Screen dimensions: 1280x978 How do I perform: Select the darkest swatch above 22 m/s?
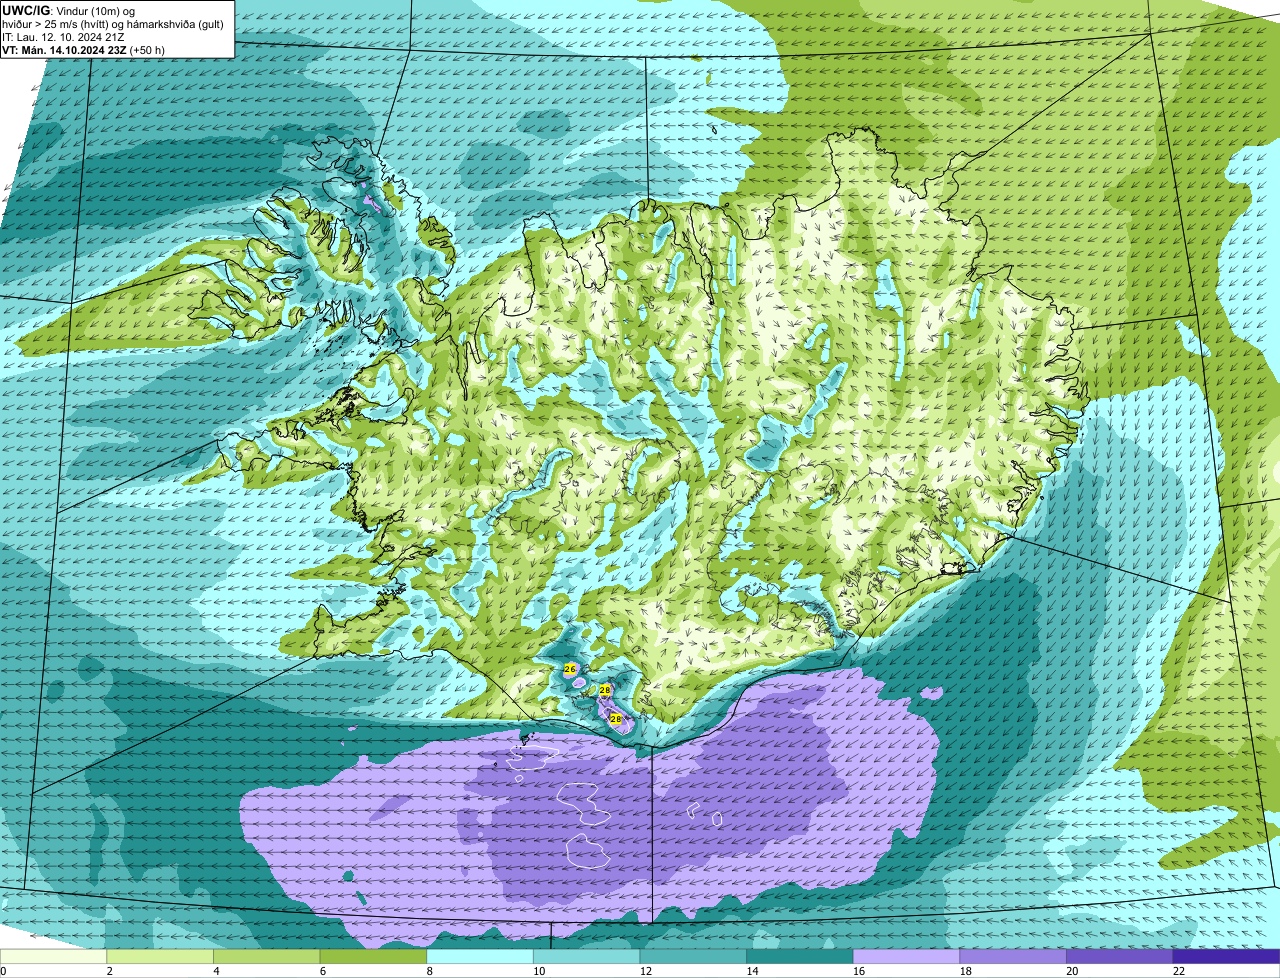(x=1226, y=956)
